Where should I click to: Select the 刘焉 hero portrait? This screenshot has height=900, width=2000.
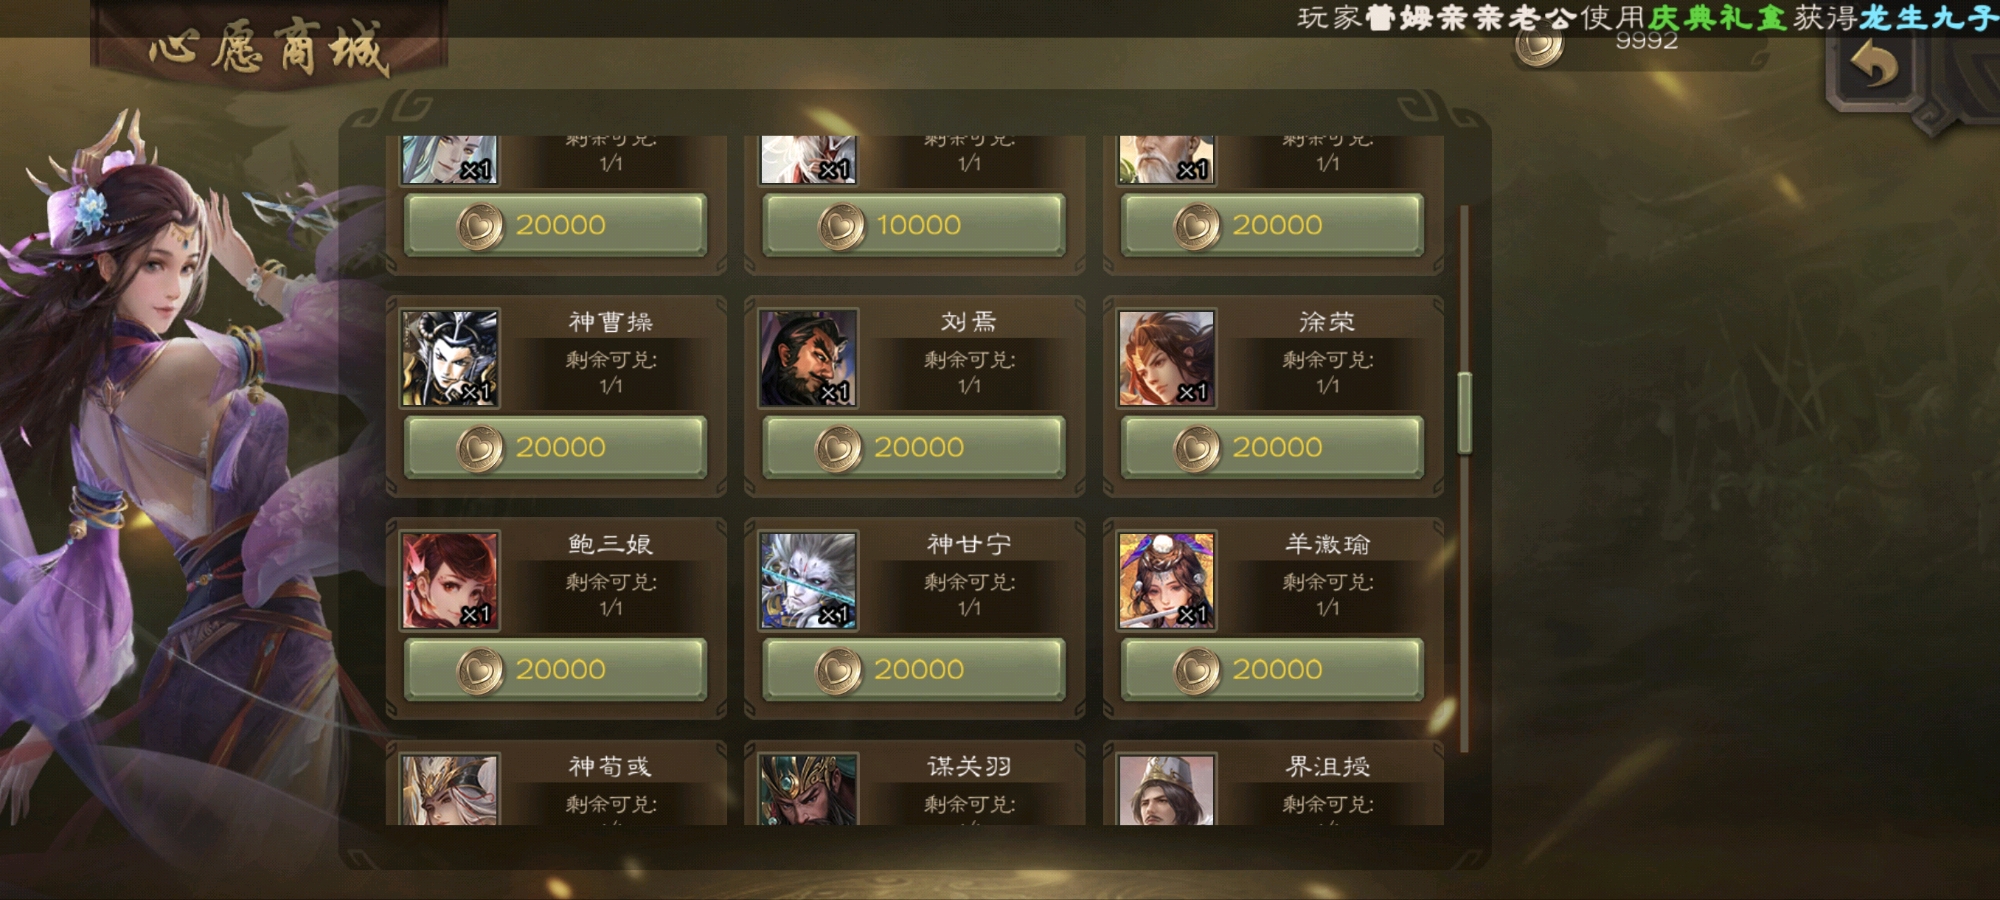pos(808,358)
